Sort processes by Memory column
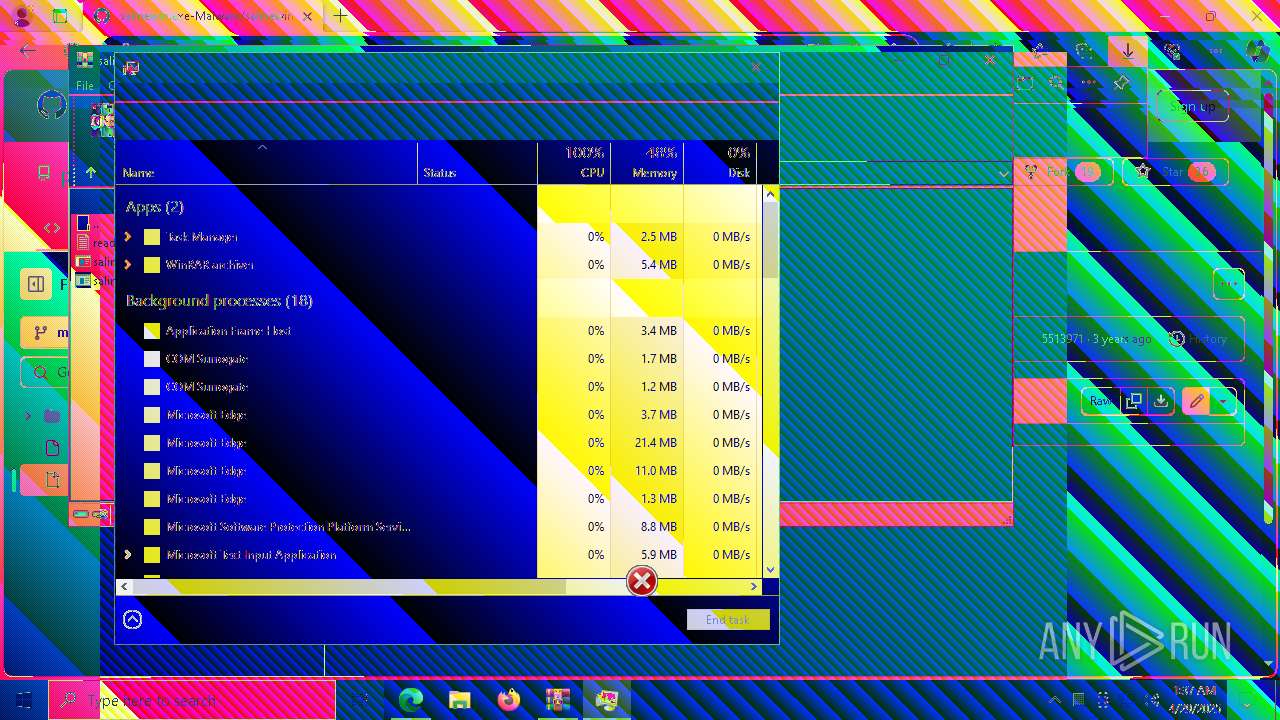Image resolution: width=1280 pixels, height=720 pixels. [x=647, y=162]
